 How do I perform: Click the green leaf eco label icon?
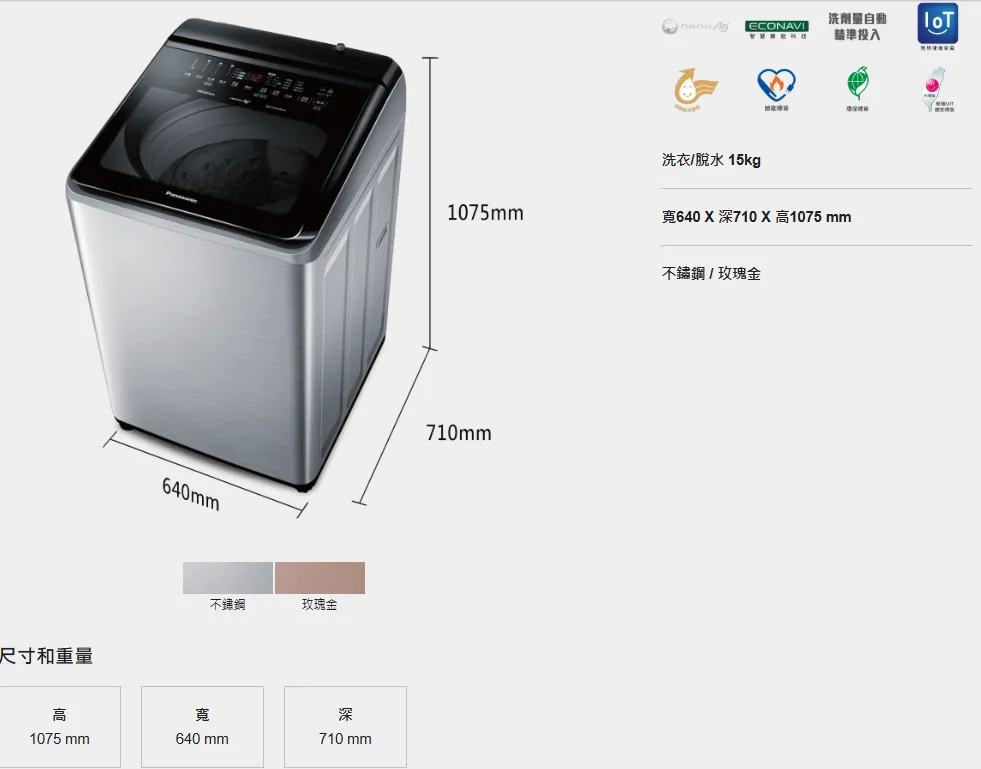pyautogui.click(x=858, y=88)
